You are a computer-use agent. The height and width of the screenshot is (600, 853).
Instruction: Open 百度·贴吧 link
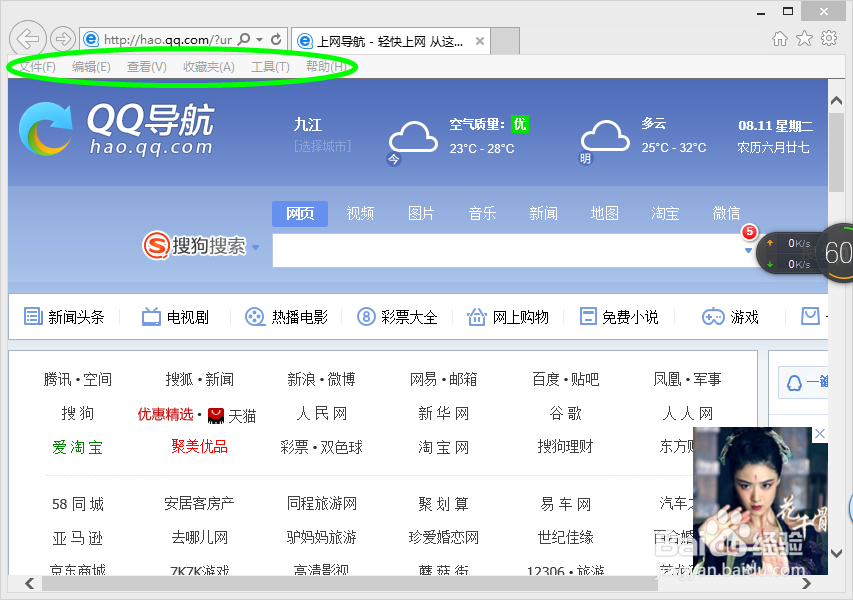(x=566, y=379)
